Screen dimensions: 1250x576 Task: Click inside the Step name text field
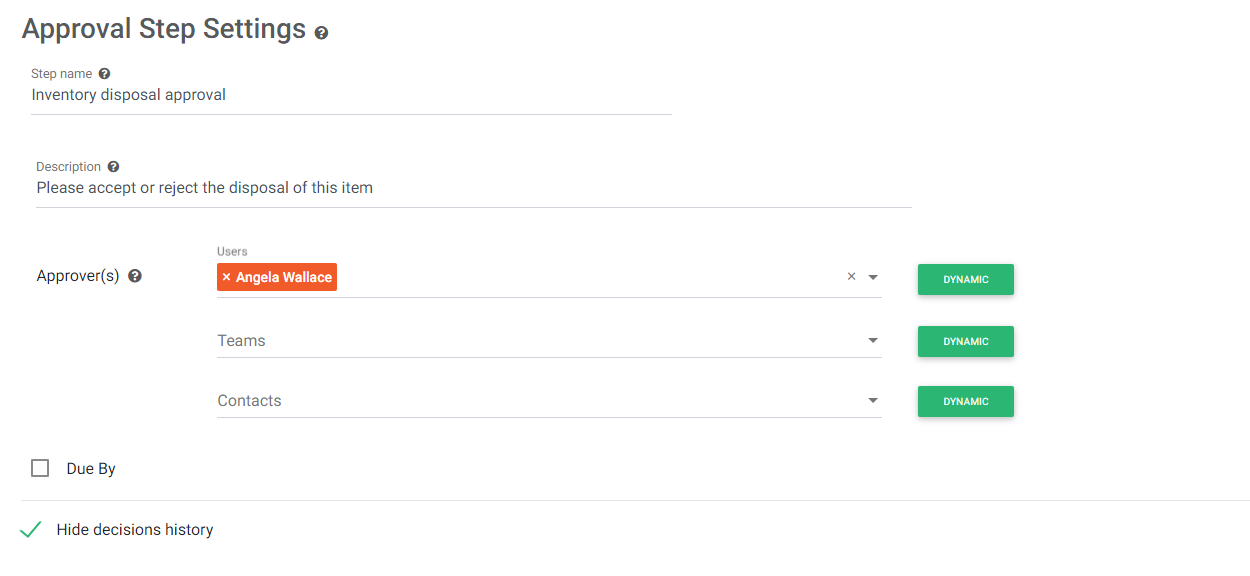(350, 95)
